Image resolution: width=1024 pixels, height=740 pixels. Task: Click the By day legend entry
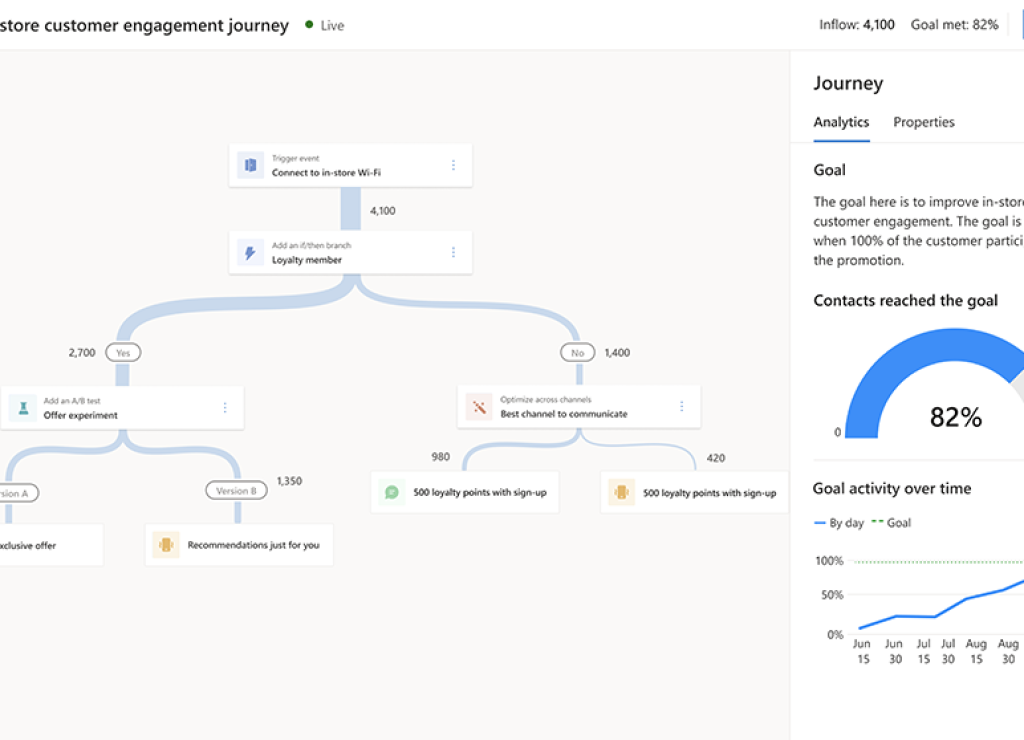pyautogui.click(x=839, y=523)
